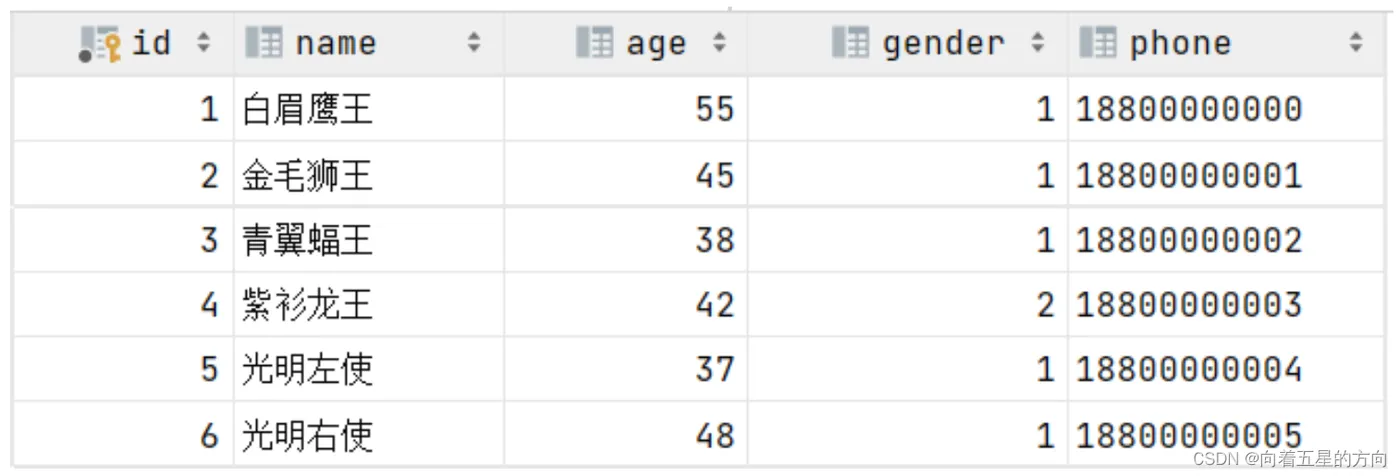Select the cell containing 白眉鹰王

tap(307, 109)
